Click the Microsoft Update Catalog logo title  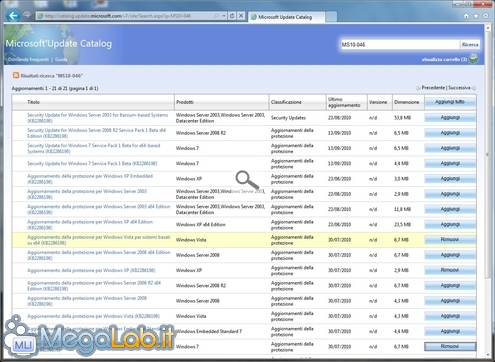pyautogui.click(x=59, y=44)
